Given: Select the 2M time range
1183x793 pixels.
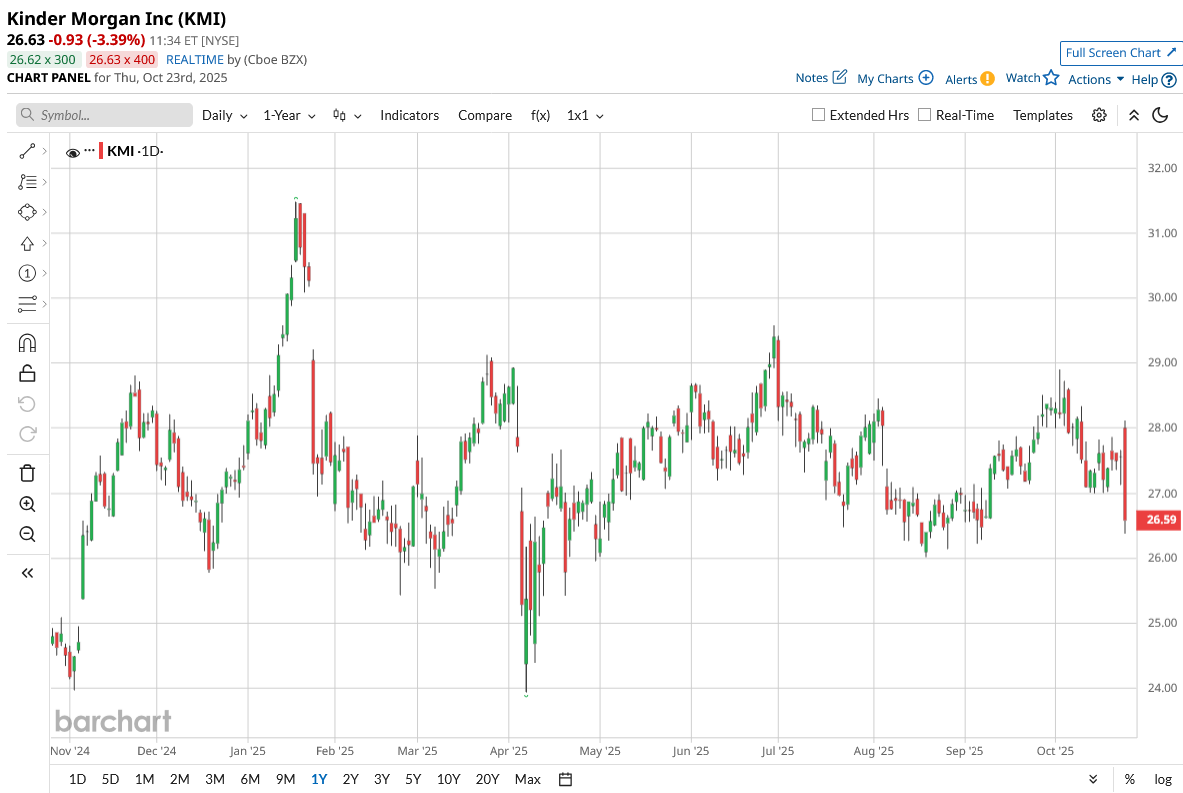Looking at the screenshot, I should coord(180,779).
